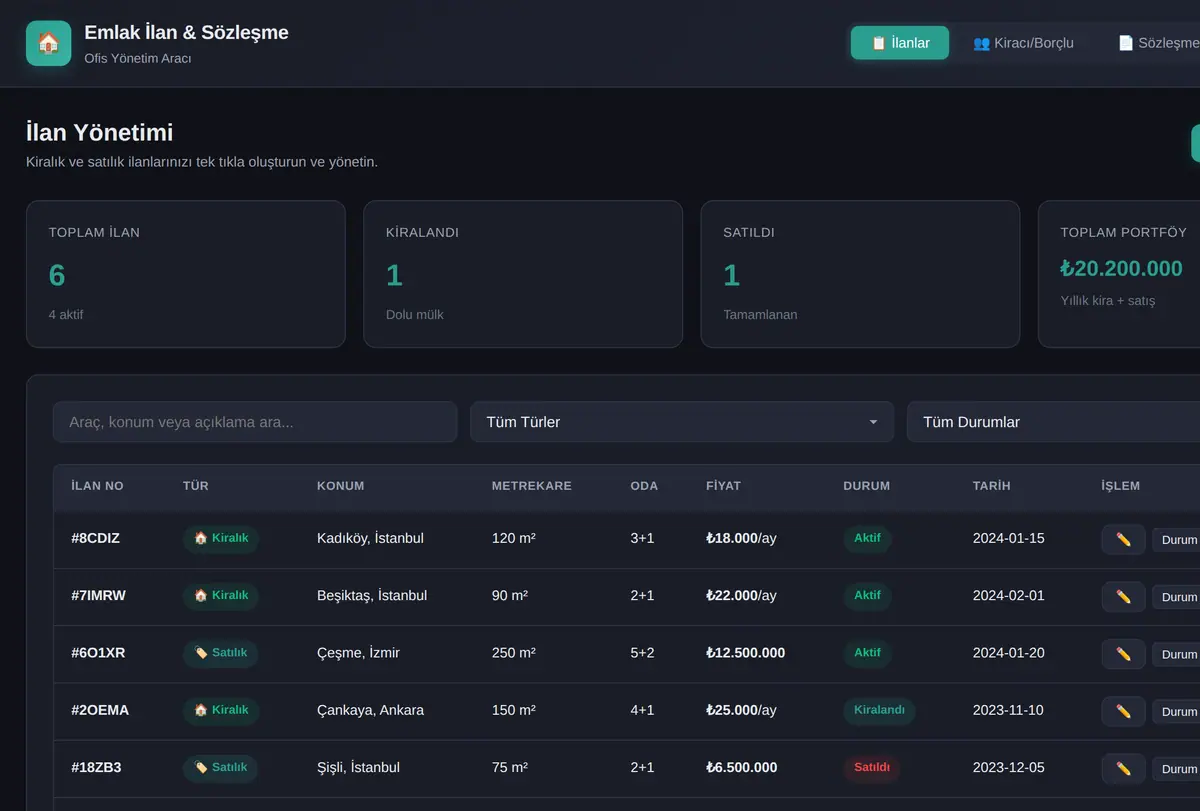Focus the listing search field

tap(255, 422)
